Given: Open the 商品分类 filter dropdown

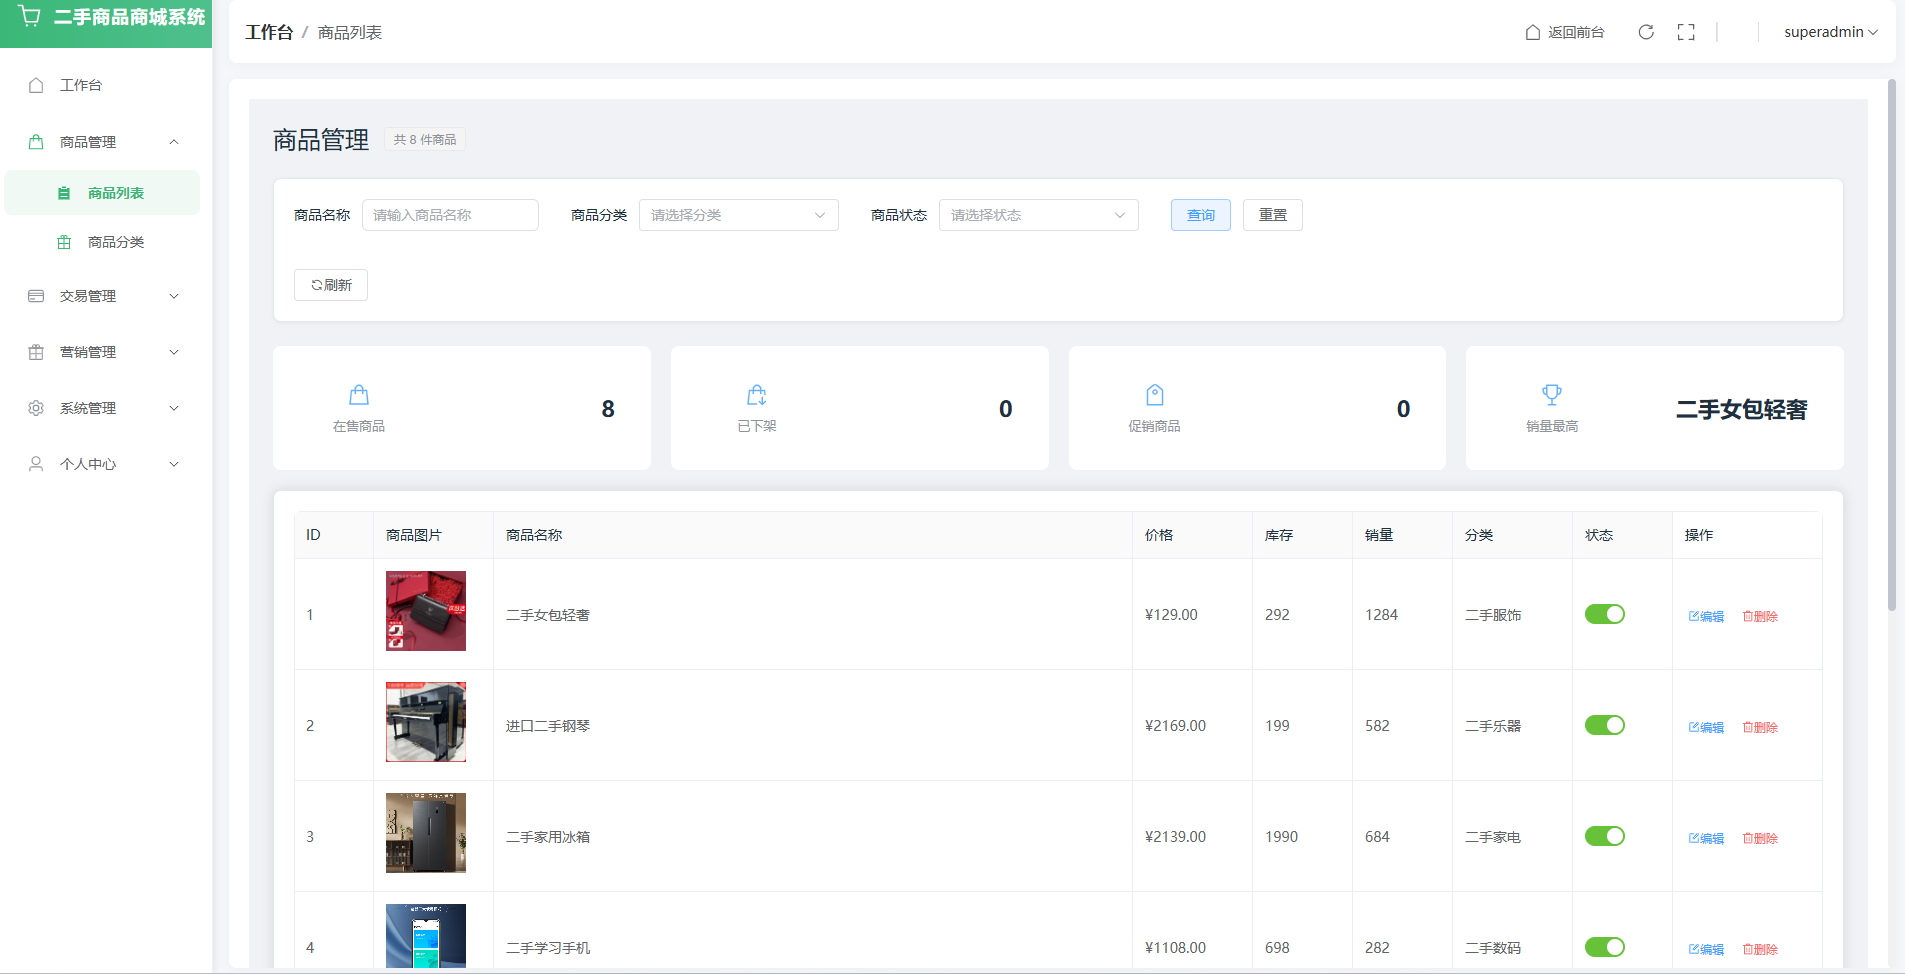Looking at the screenshot, I should pos(738,215).
